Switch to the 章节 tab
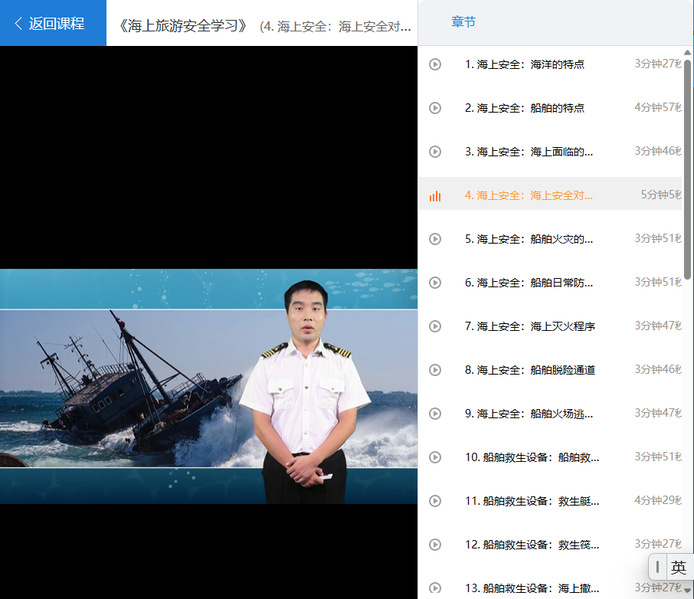694x599 pixels. point(463,23)
